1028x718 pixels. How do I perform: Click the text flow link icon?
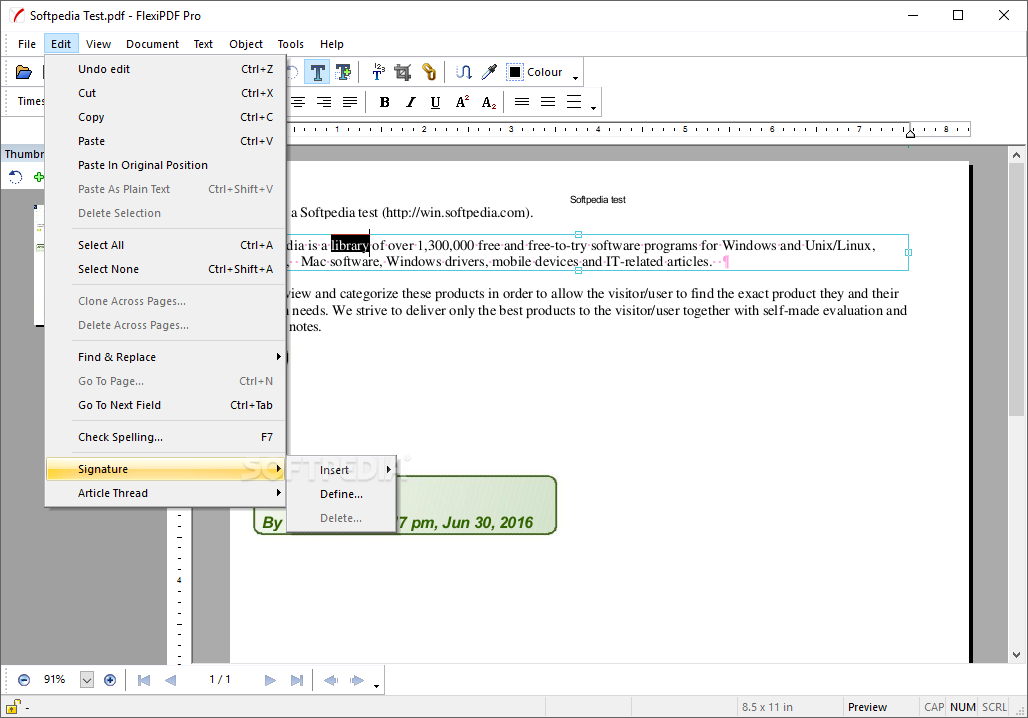464,72
